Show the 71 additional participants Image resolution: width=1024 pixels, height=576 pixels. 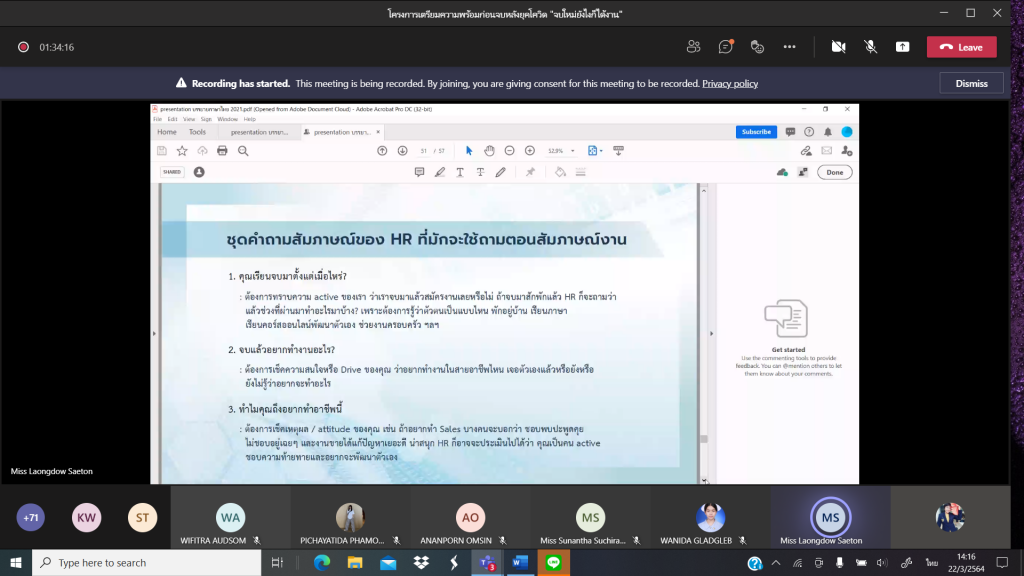coord(31,518)
